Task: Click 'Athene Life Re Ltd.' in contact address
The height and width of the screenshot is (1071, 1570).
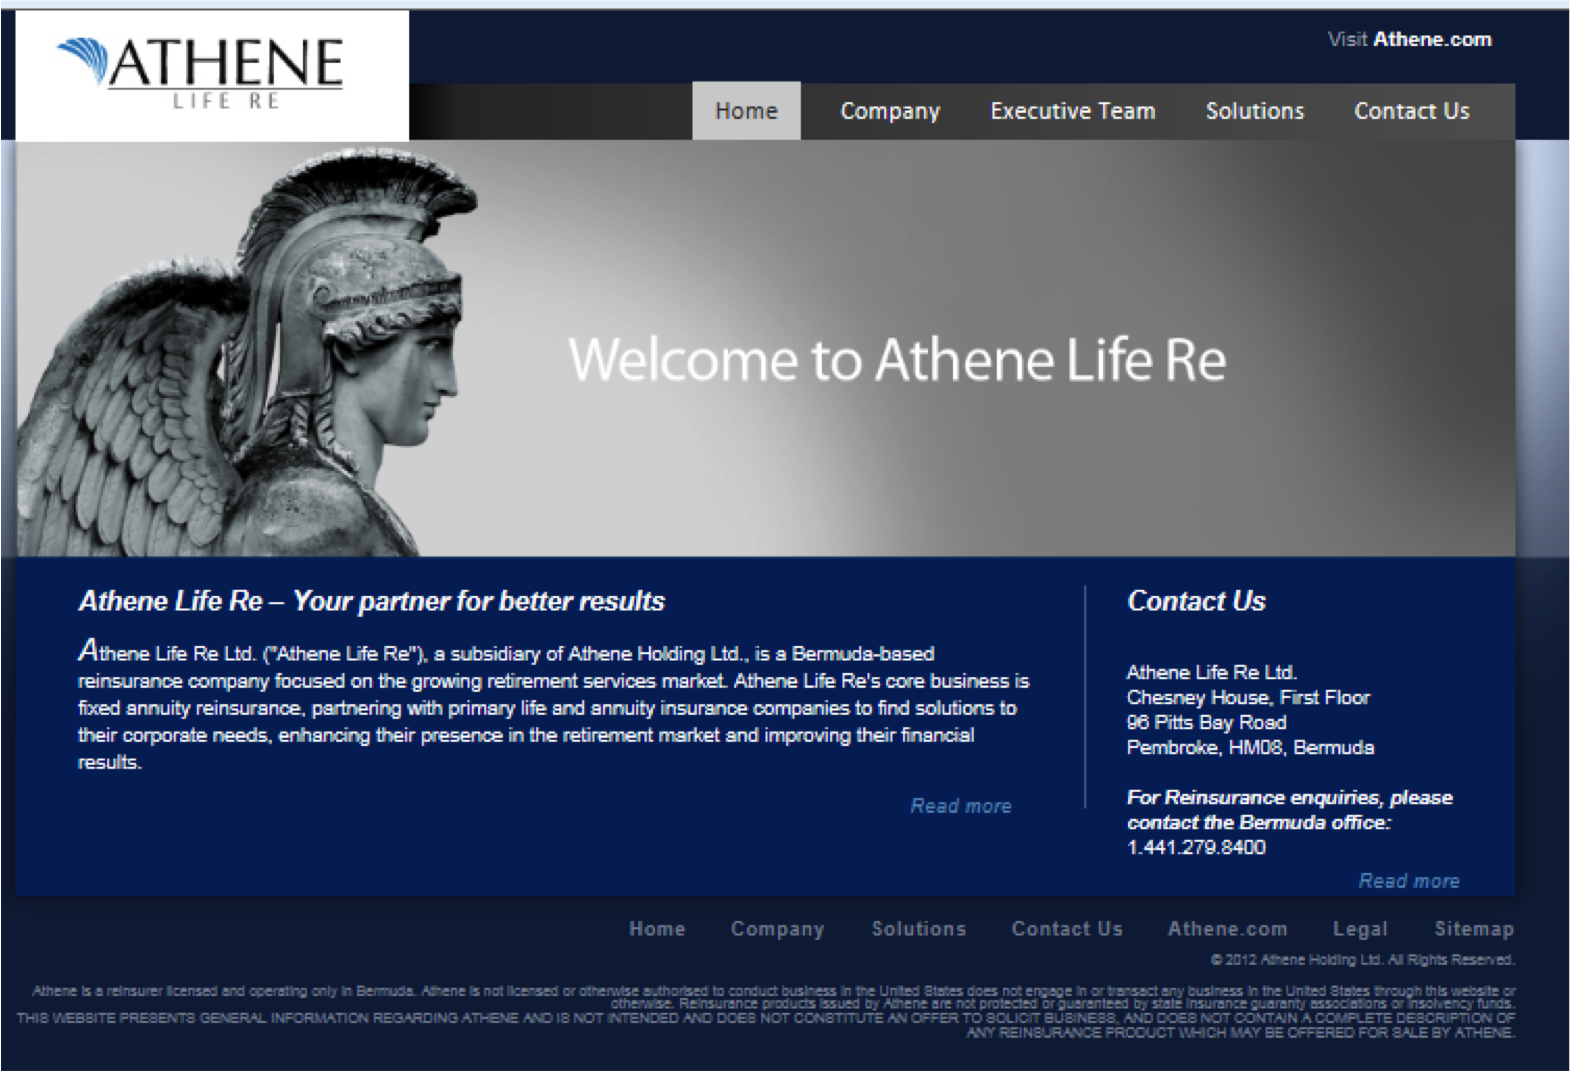Action: coord(1211,672)
